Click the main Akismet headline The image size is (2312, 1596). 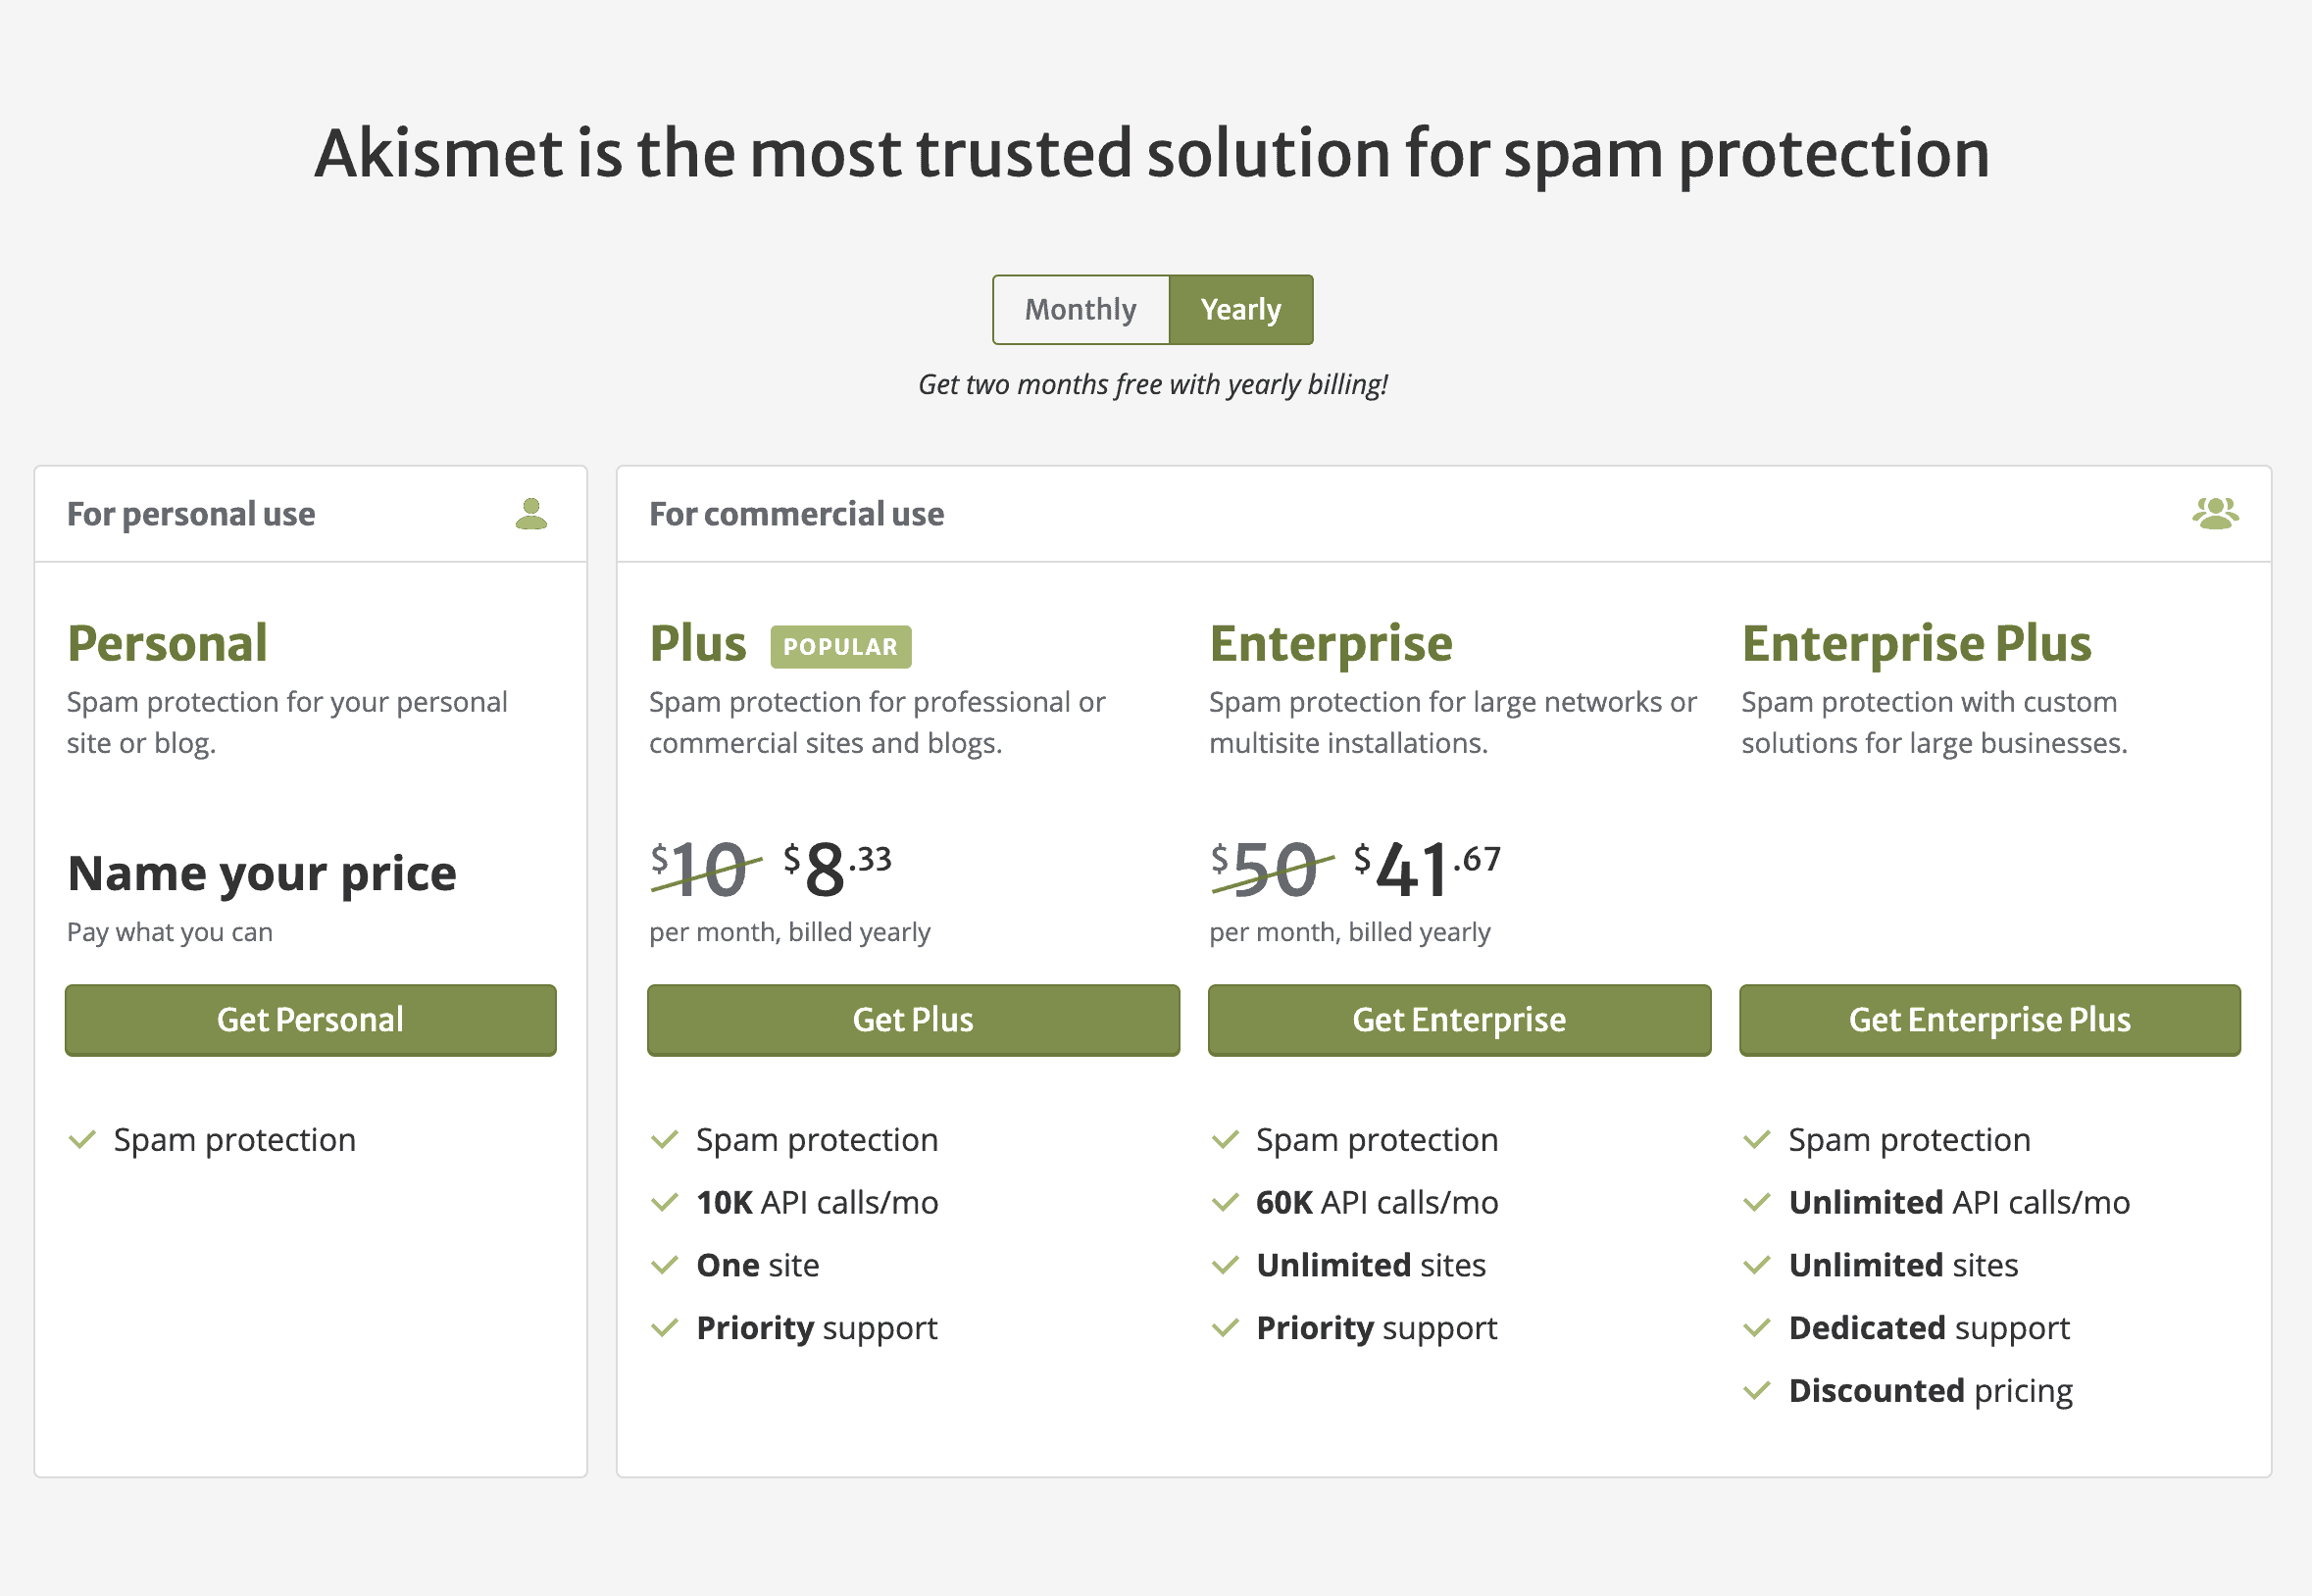pyautogui.click(x=1153, y=154)
